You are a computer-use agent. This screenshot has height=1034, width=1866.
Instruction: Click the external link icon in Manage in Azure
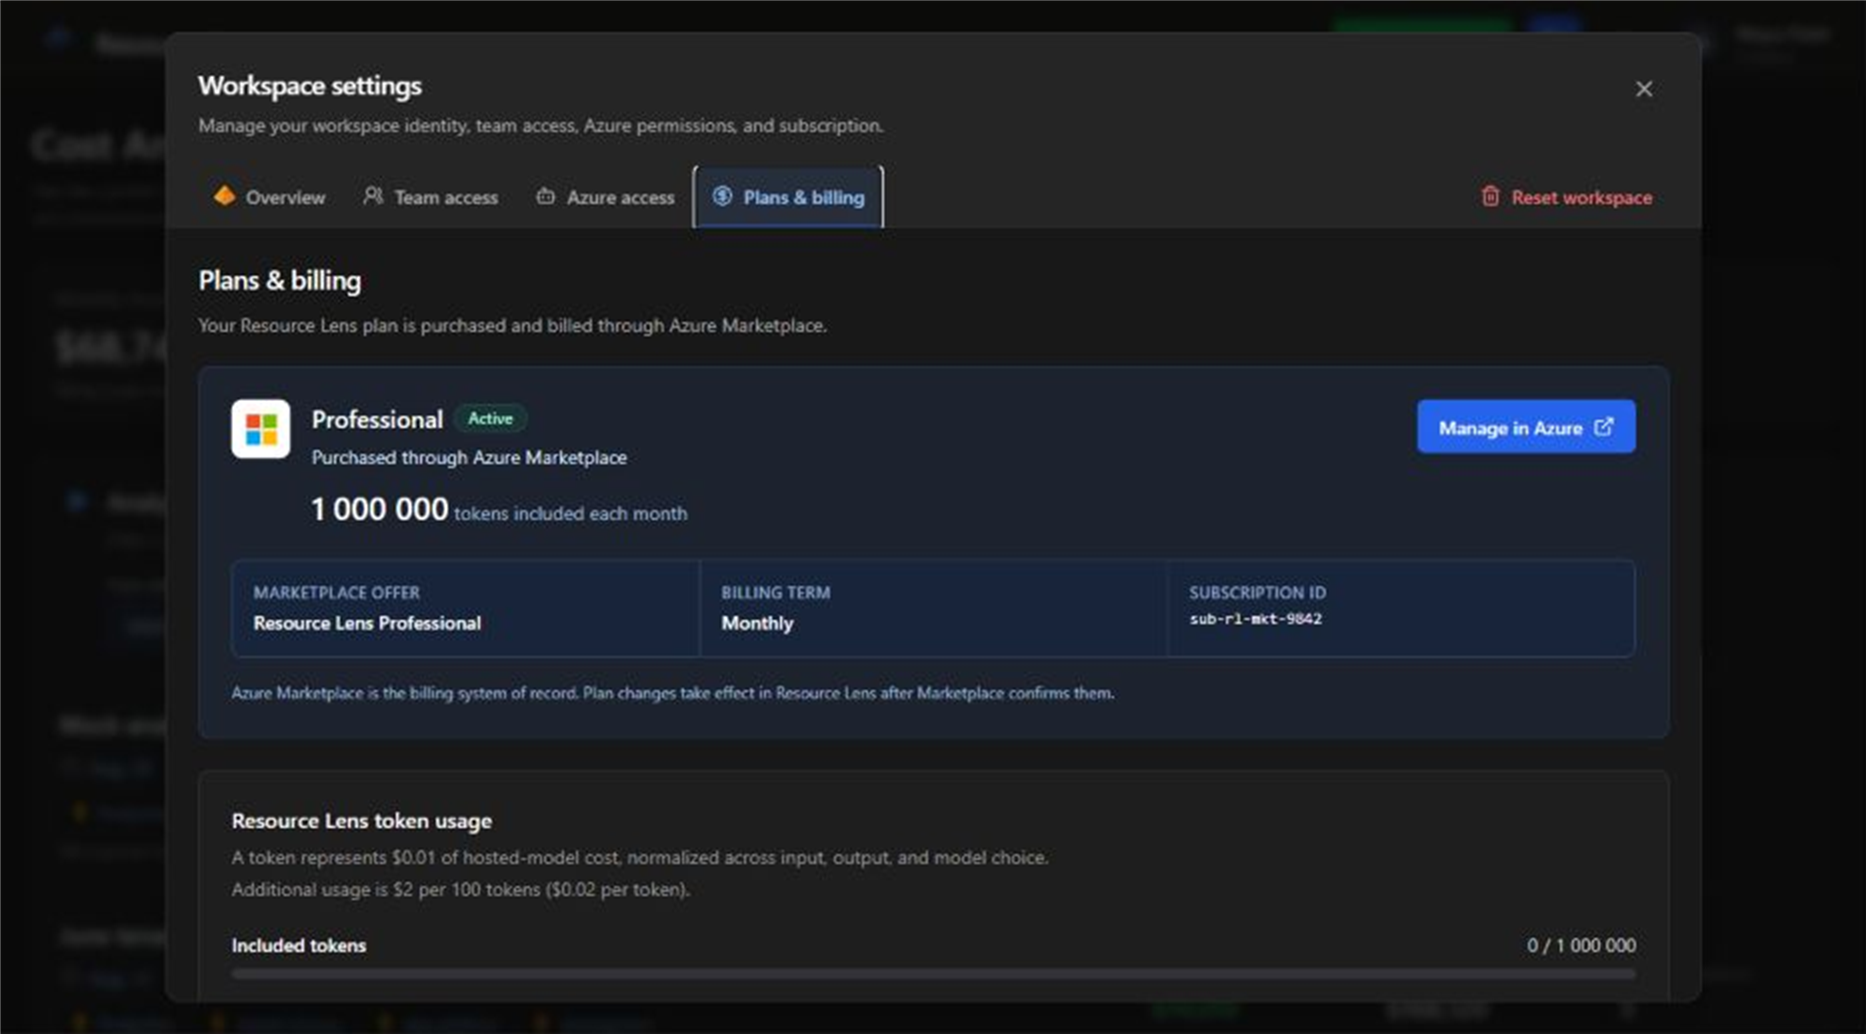(x=1604, y=427)
